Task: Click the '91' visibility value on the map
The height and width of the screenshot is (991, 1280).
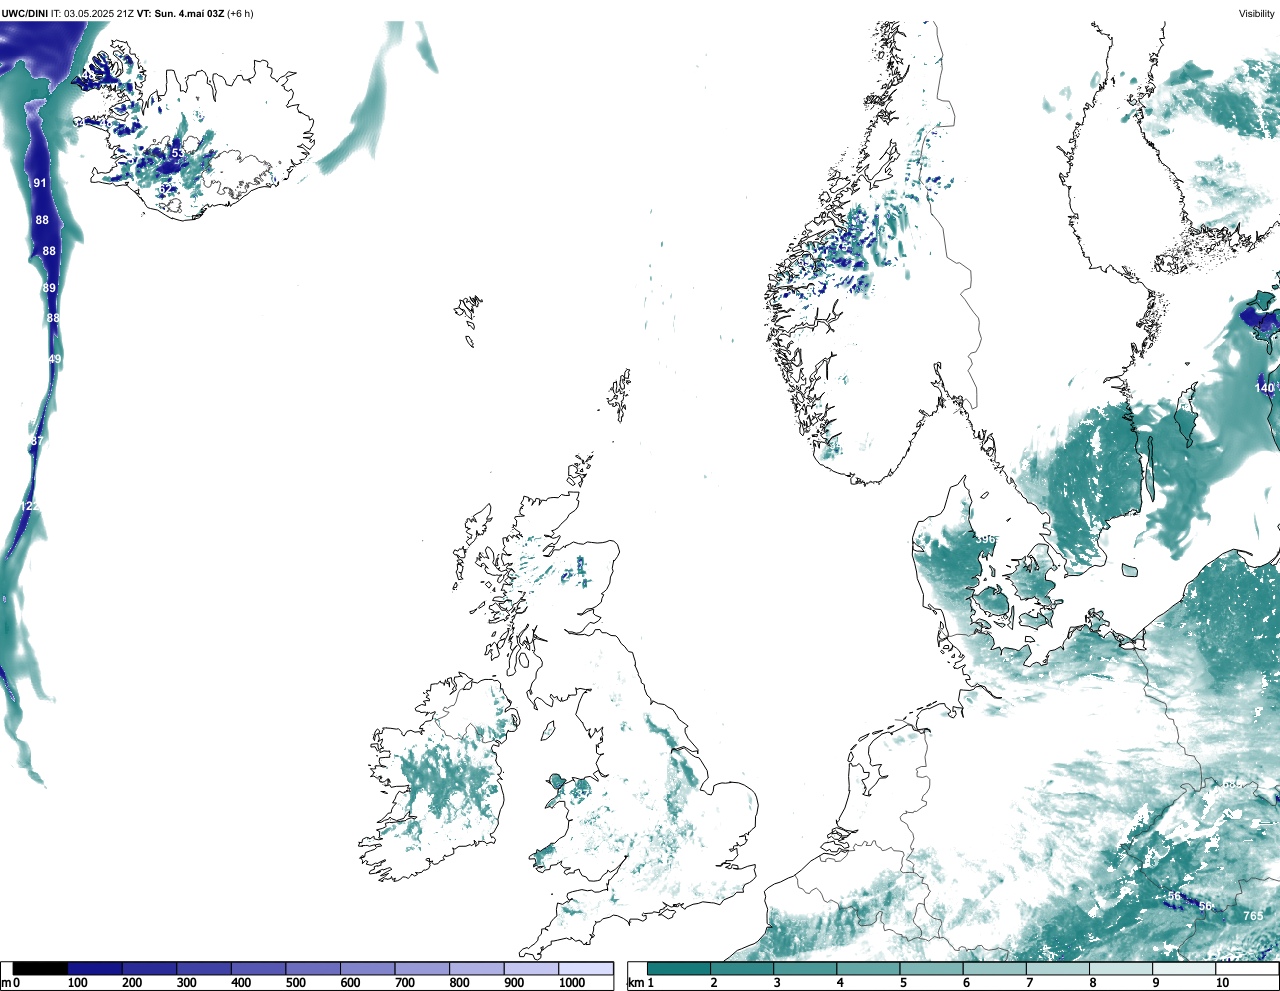Action: pyautogui.click(x=40, y=183)
